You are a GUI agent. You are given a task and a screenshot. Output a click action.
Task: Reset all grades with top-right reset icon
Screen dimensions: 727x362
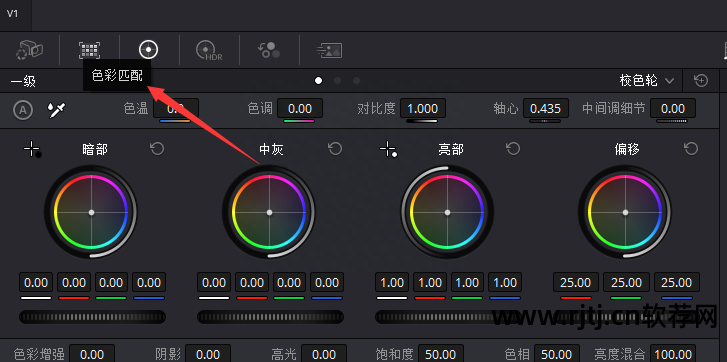[x=701, y=81]
